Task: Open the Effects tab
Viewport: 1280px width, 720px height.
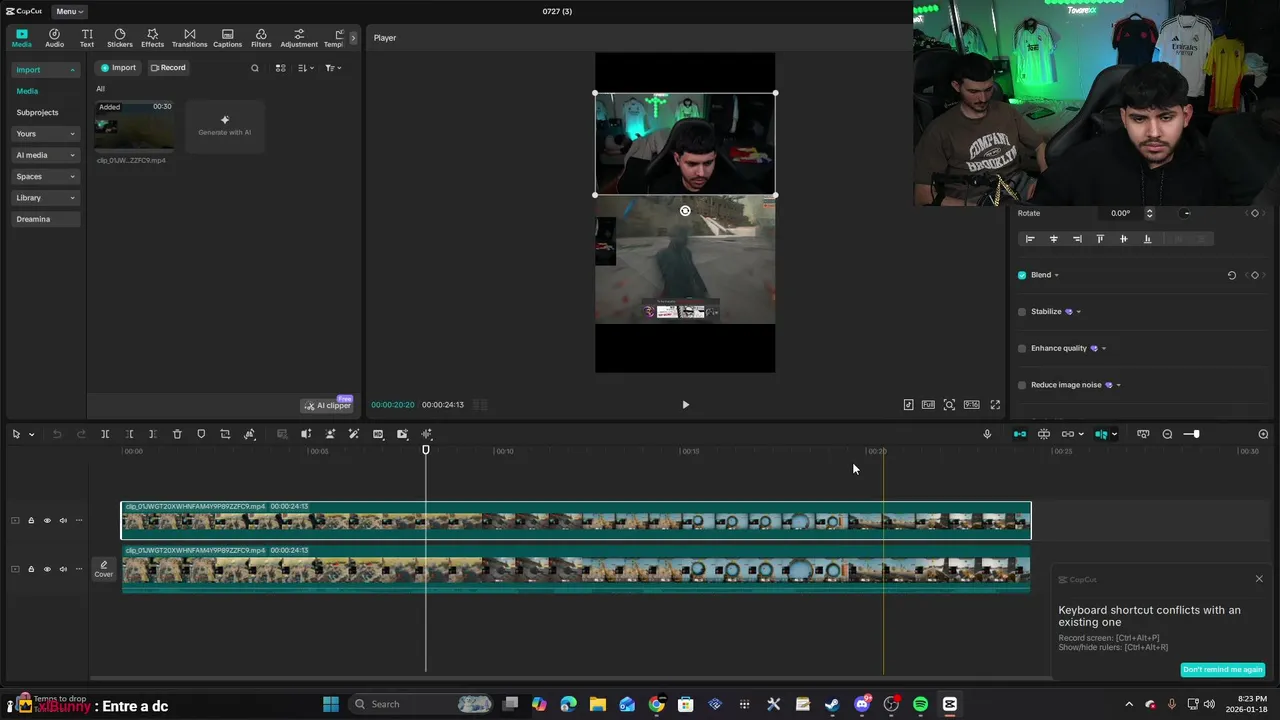Action: (x=152, y=38)
